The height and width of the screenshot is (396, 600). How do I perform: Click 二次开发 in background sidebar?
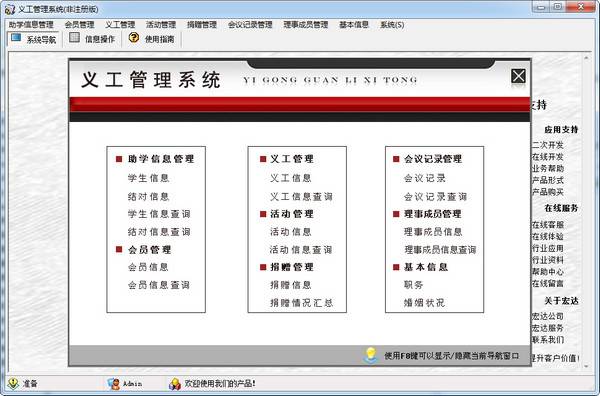pyautogui.click(x=548, y=145)
